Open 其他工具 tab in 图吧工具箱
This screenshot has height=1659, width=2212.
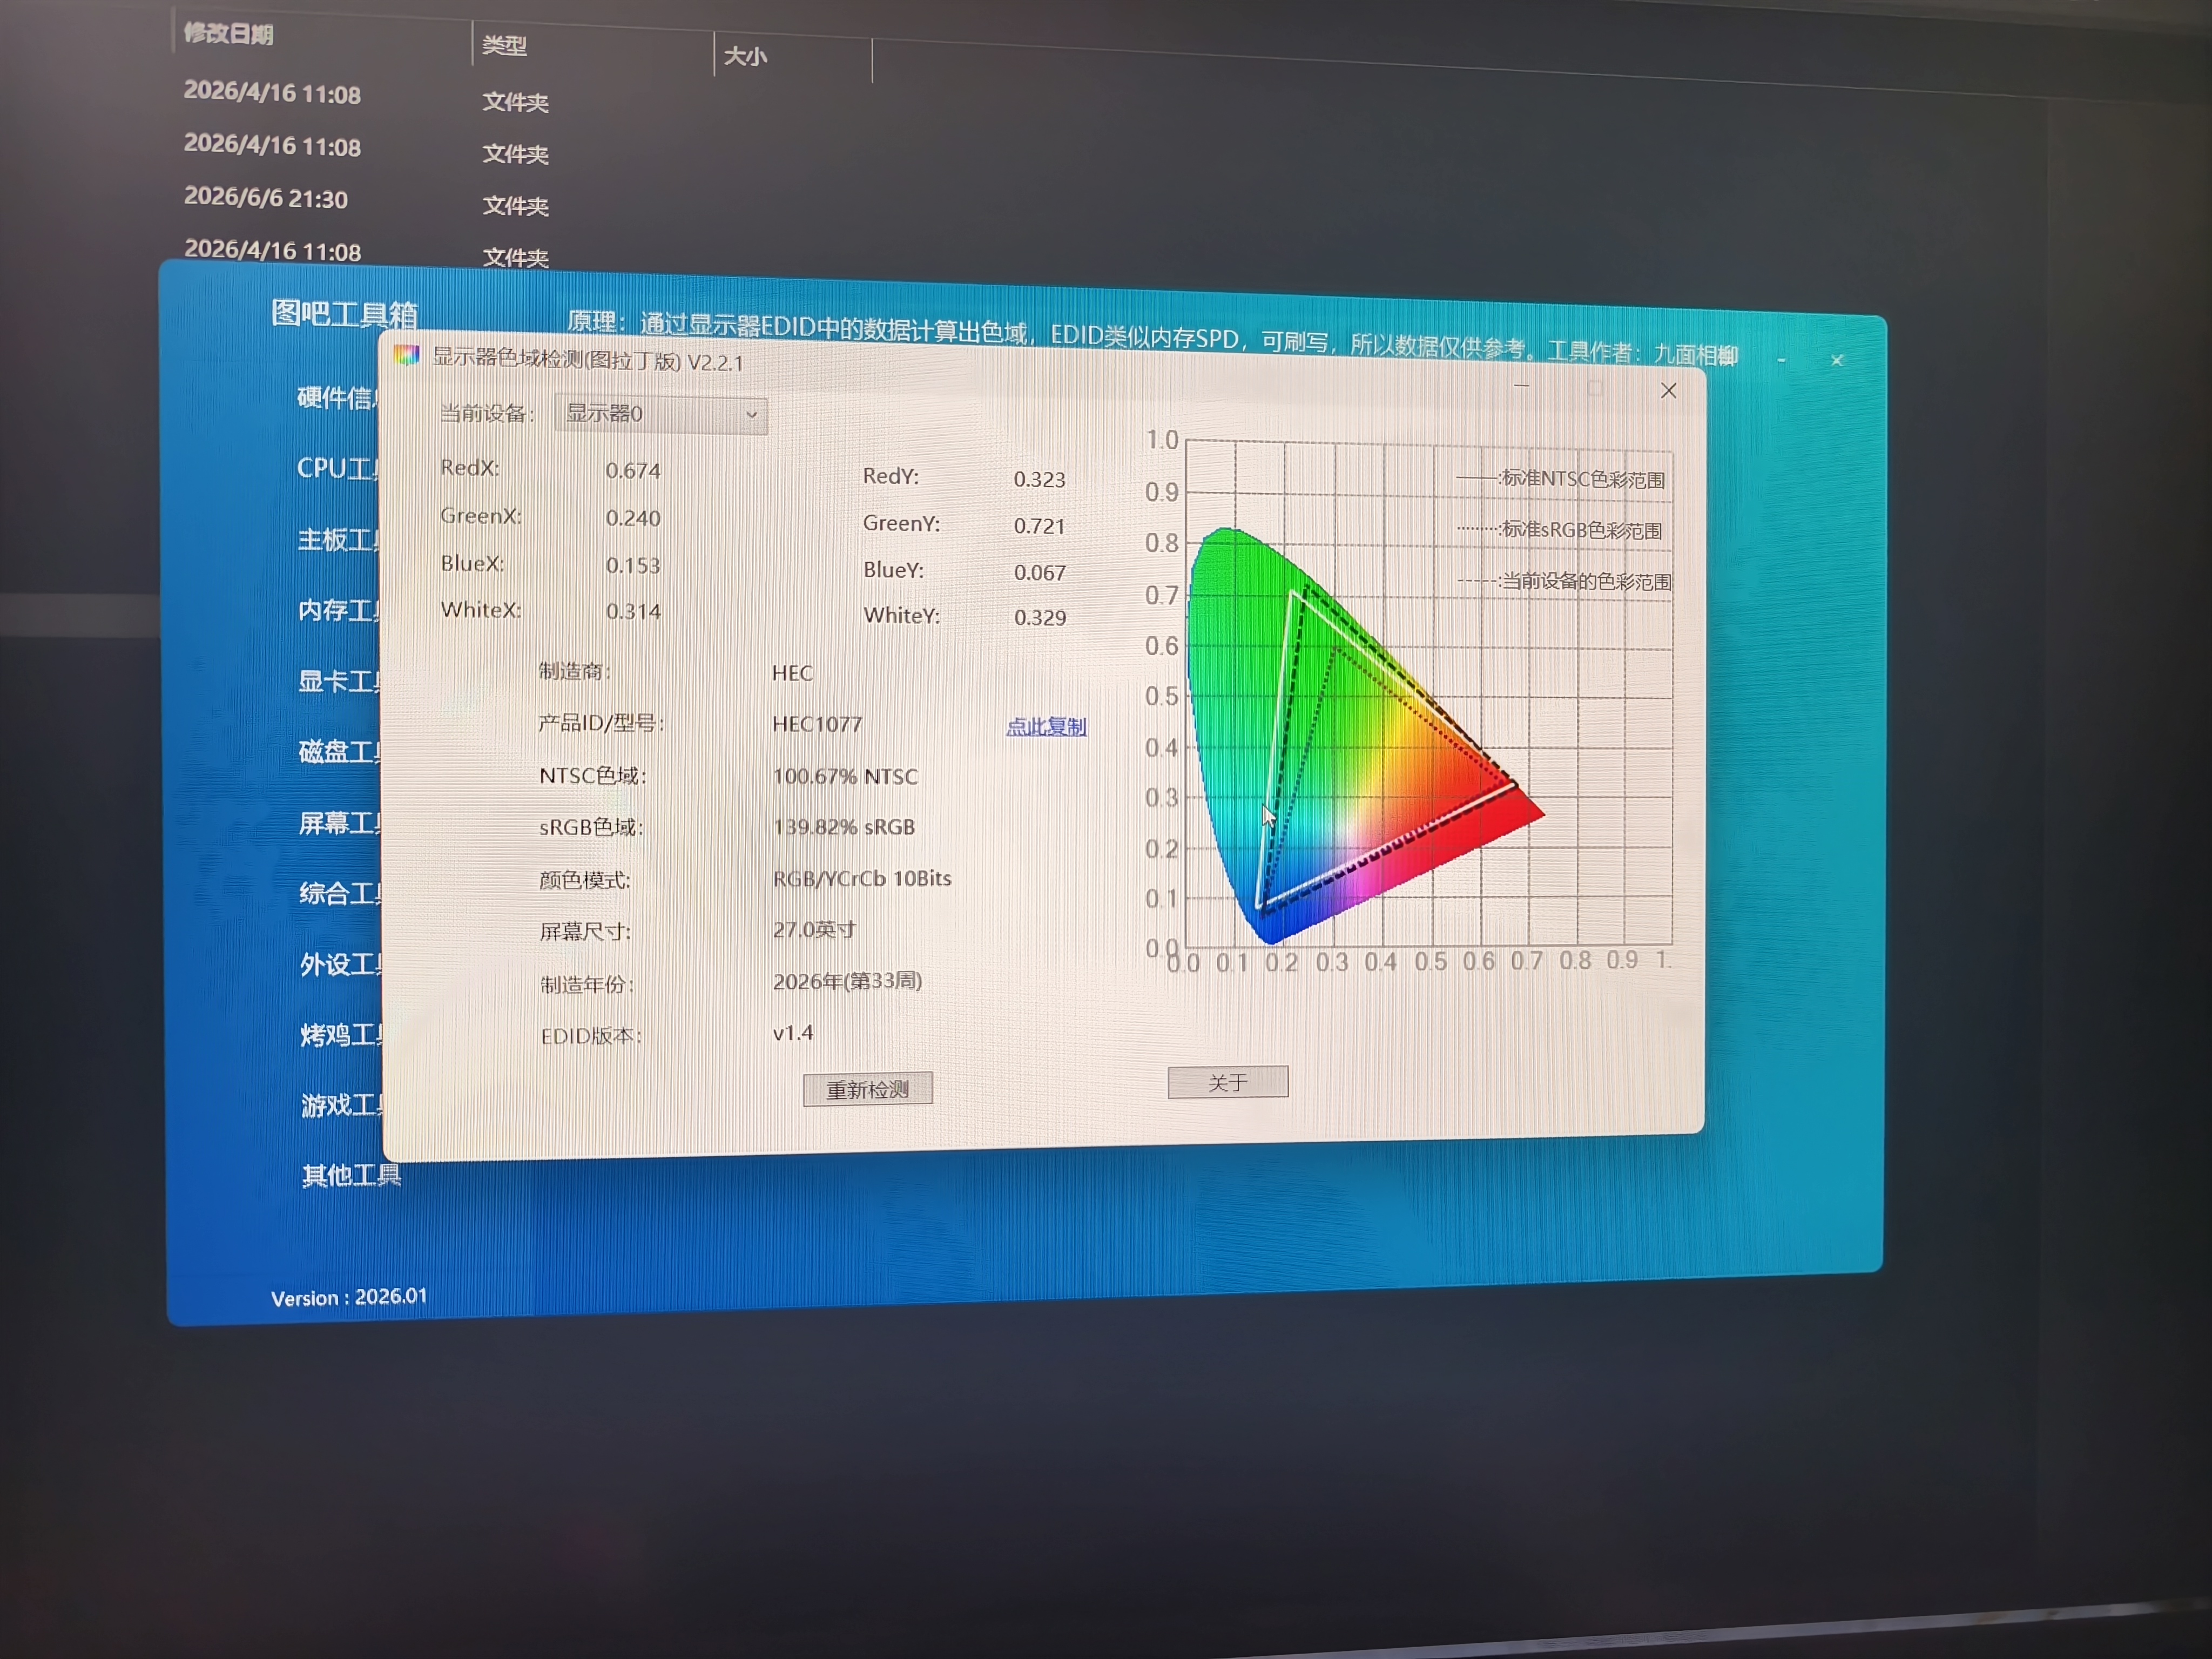[352, 1175]
